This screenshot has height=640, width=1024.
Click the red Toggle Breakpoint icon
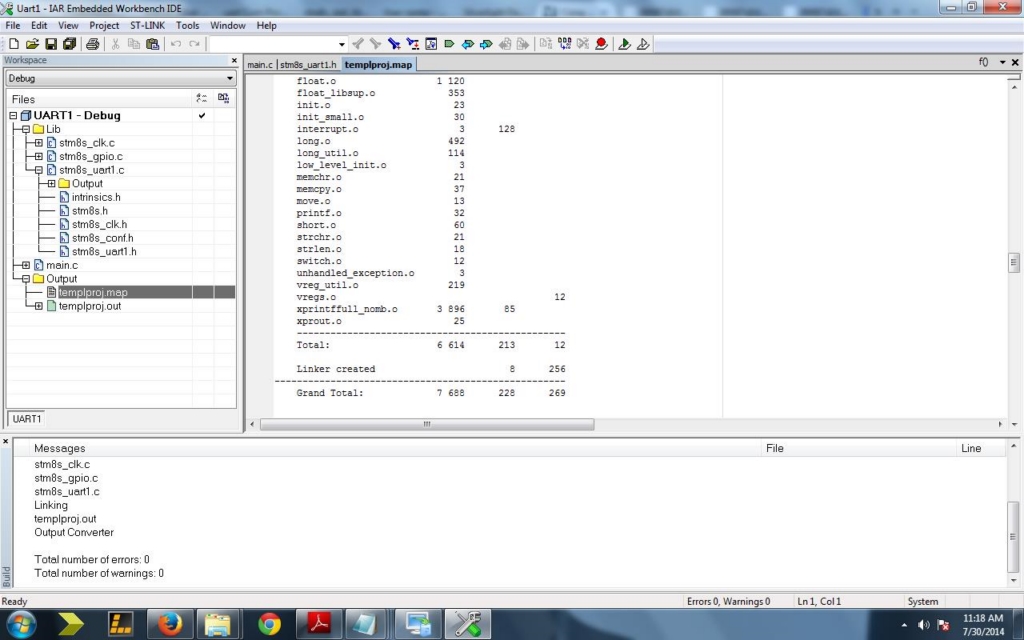coord(601,44)
